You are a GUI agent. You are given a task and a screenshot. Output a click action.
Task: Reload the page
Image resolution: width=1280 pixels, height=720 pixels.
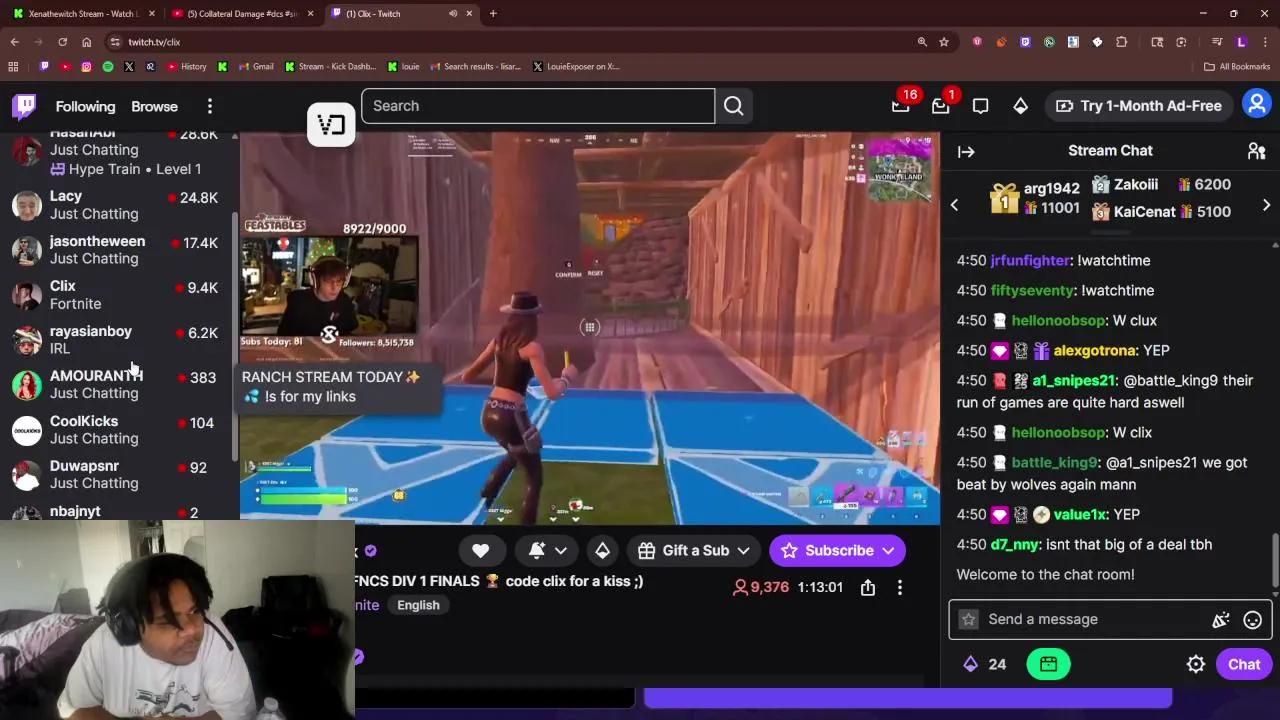(62, 42)
